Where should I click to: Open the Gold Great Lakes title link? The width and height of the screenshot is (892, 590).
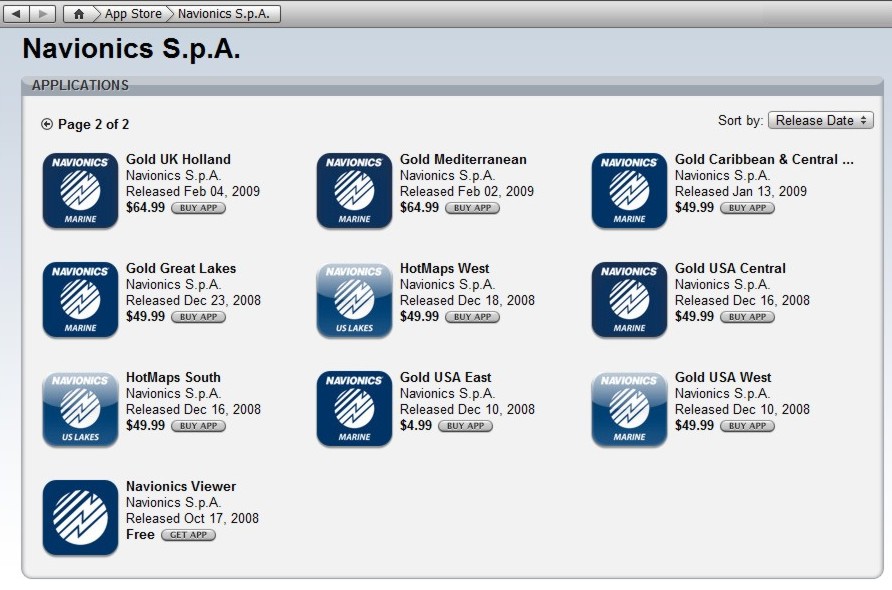click(x=181, y=269)
